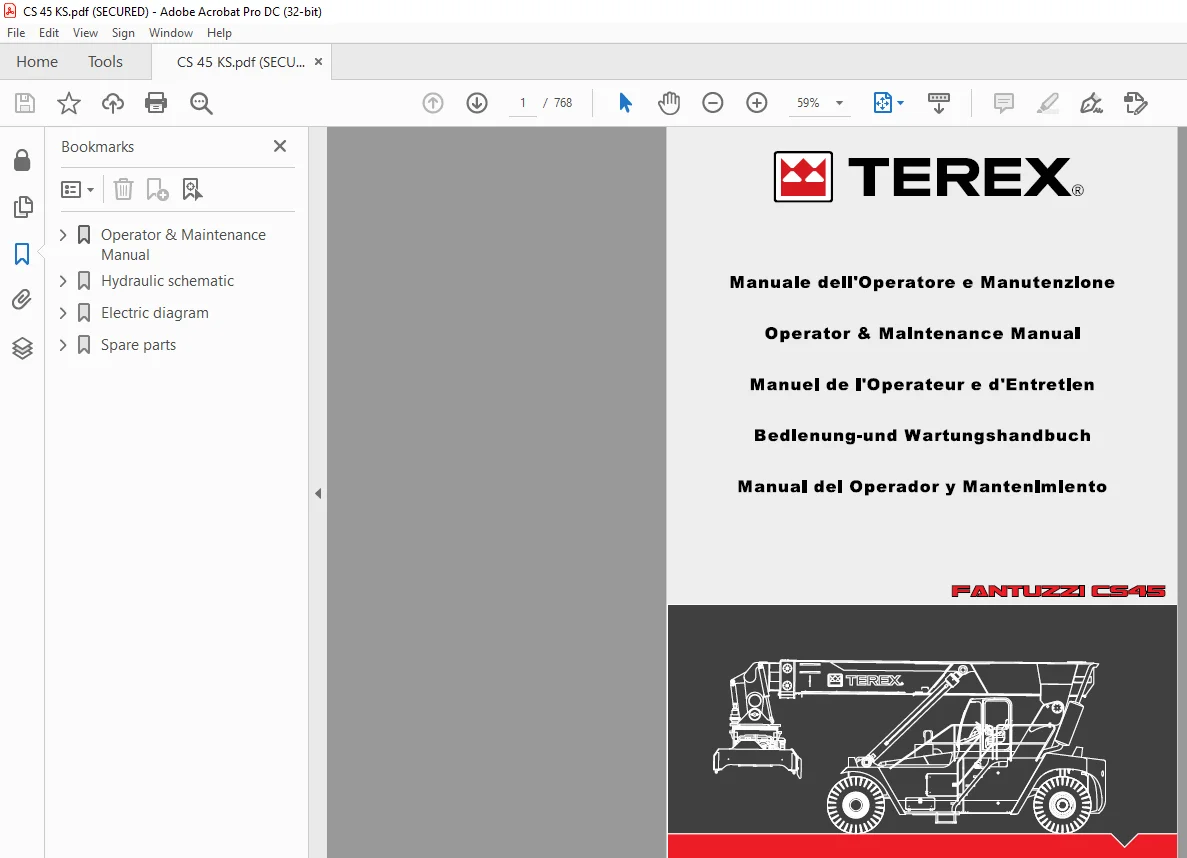Screen dimensions: 1187x858
Task: Toggle the Page Thumbnails sidebar icon
Action: click(x=23, y=207)
